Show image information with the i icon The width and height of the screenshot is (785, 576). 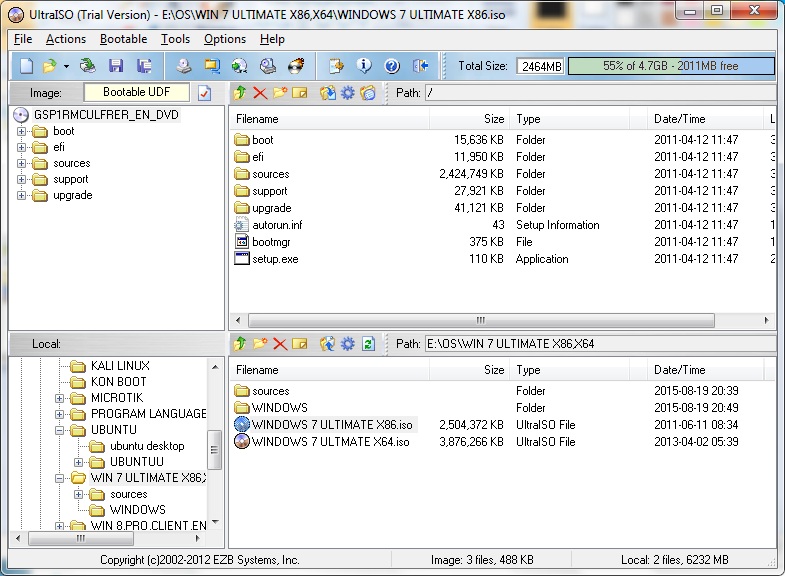364,66
